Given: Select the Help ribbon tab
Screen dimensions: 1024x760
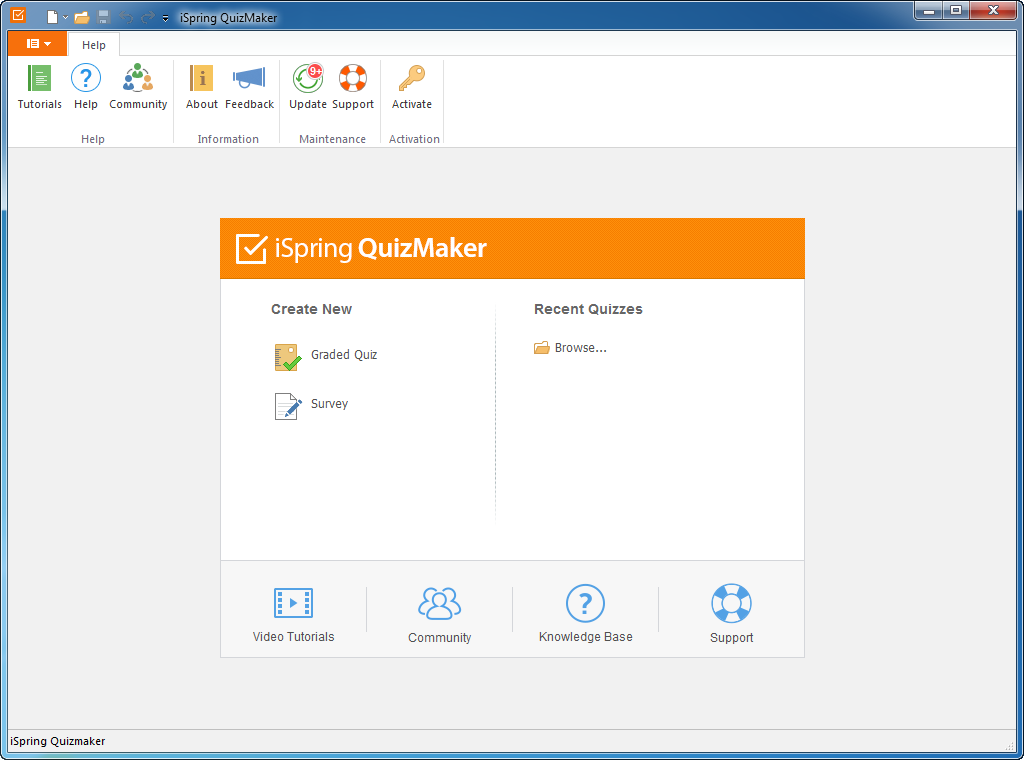Looking at the screenshot, I should pos(94,45).
